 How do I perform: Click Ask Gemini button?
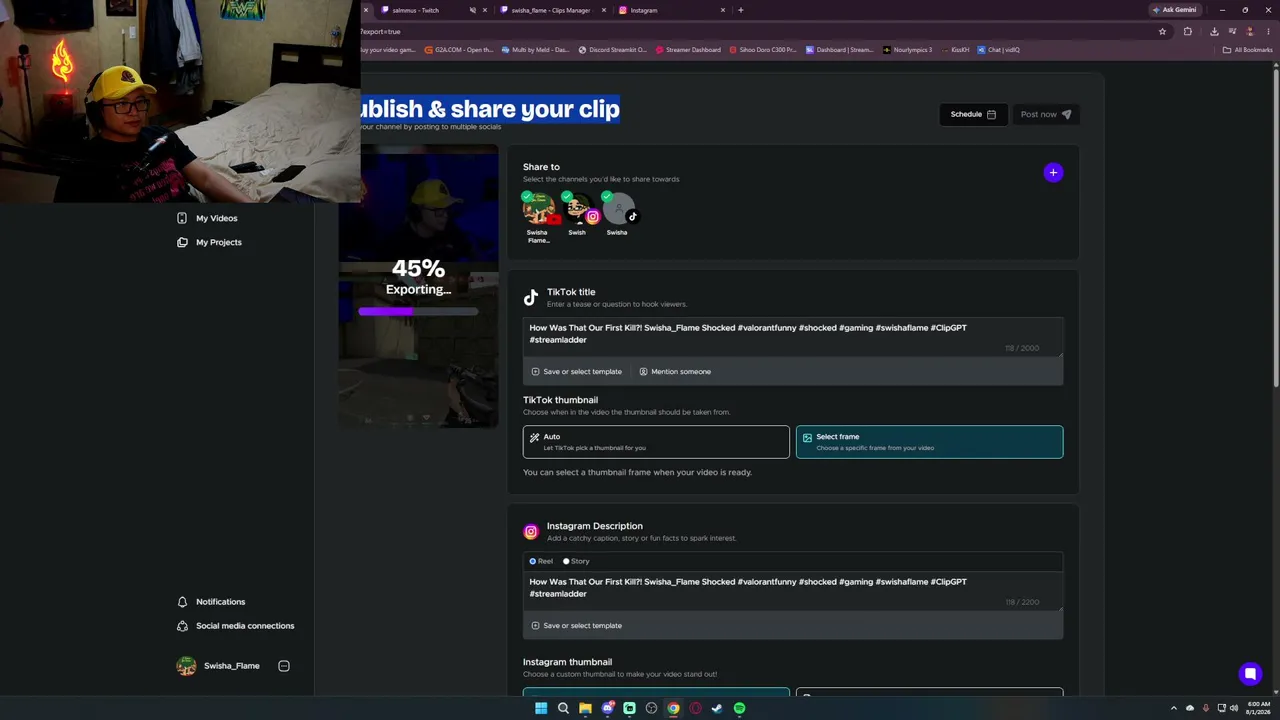[x=1174, y=10]
